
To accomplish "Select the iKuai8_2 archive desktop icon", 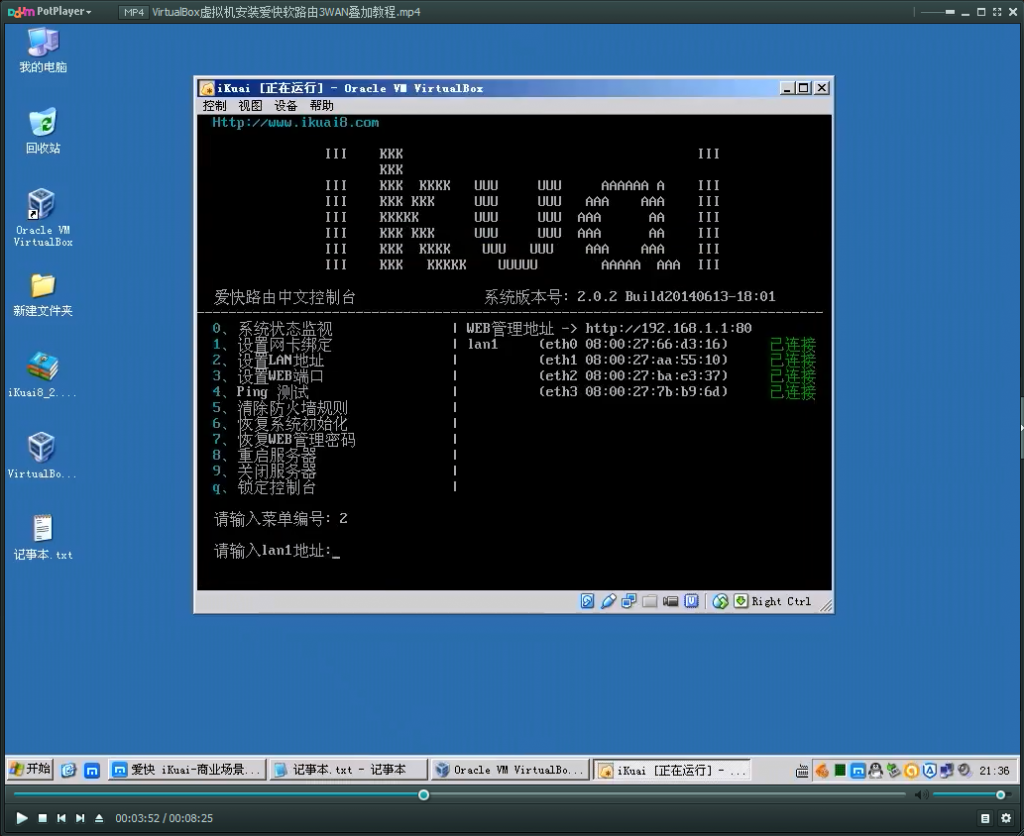I will tap(43, 376).
